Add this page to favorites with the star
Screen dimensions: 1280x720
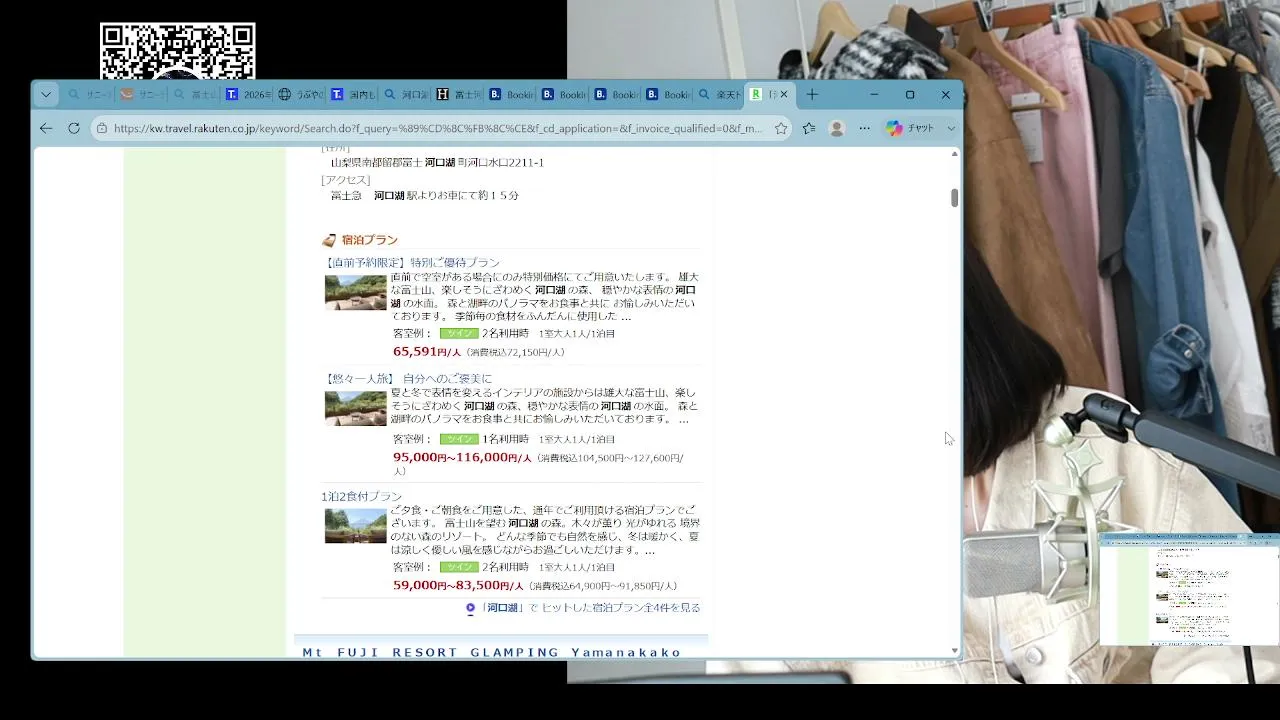[781, 128]
